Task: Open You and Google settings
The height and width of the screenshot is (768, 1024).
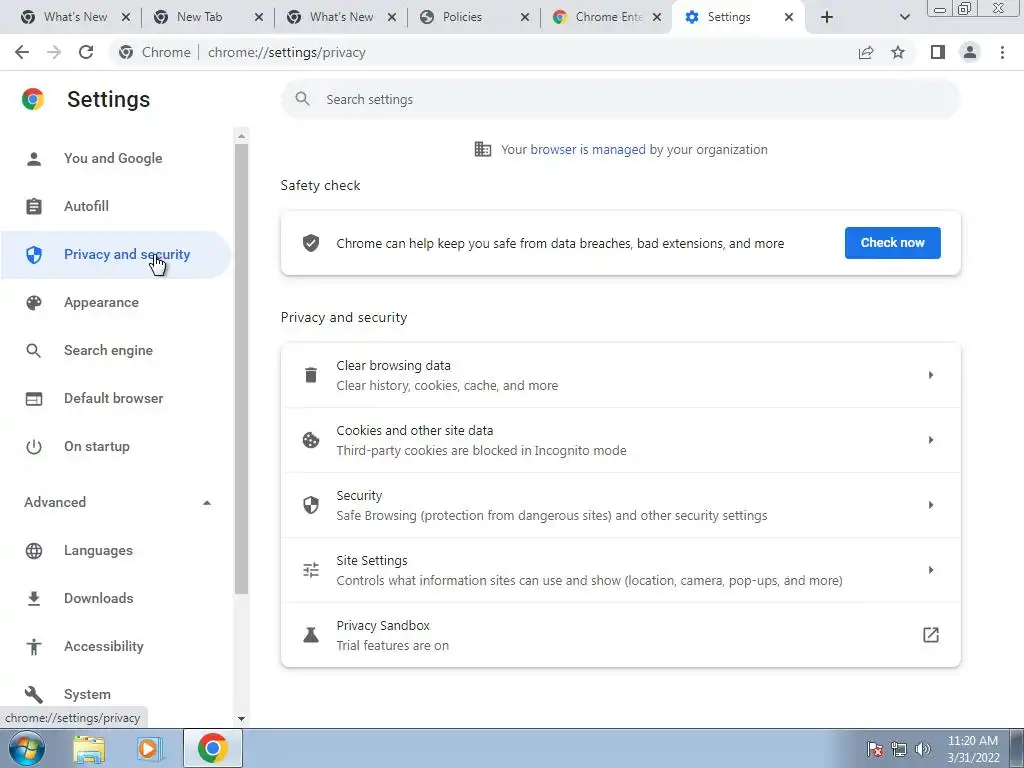Action: pyautogui.click(x=115, y=158)
